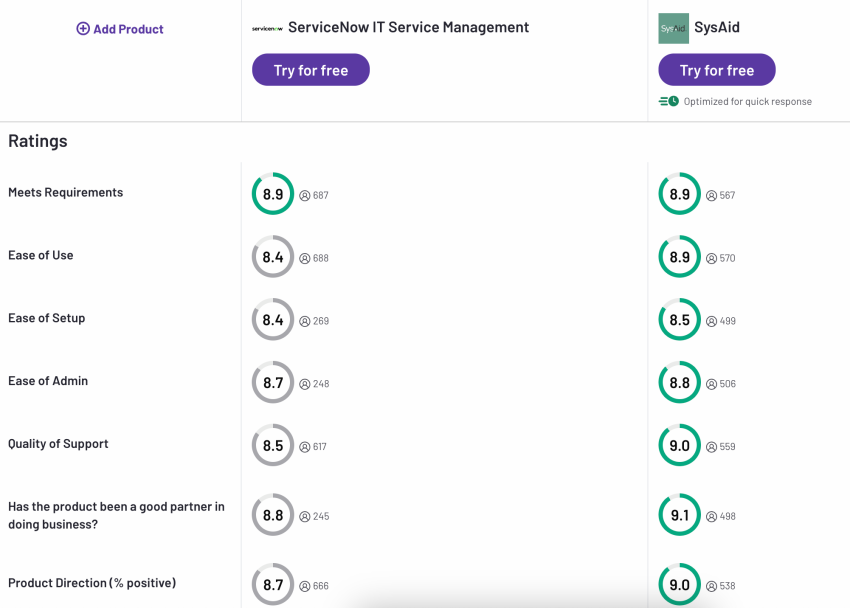Click ServiceNow's 8.7 Product Direction score
This screenshot has height=608, width=850.
point(273,585)
